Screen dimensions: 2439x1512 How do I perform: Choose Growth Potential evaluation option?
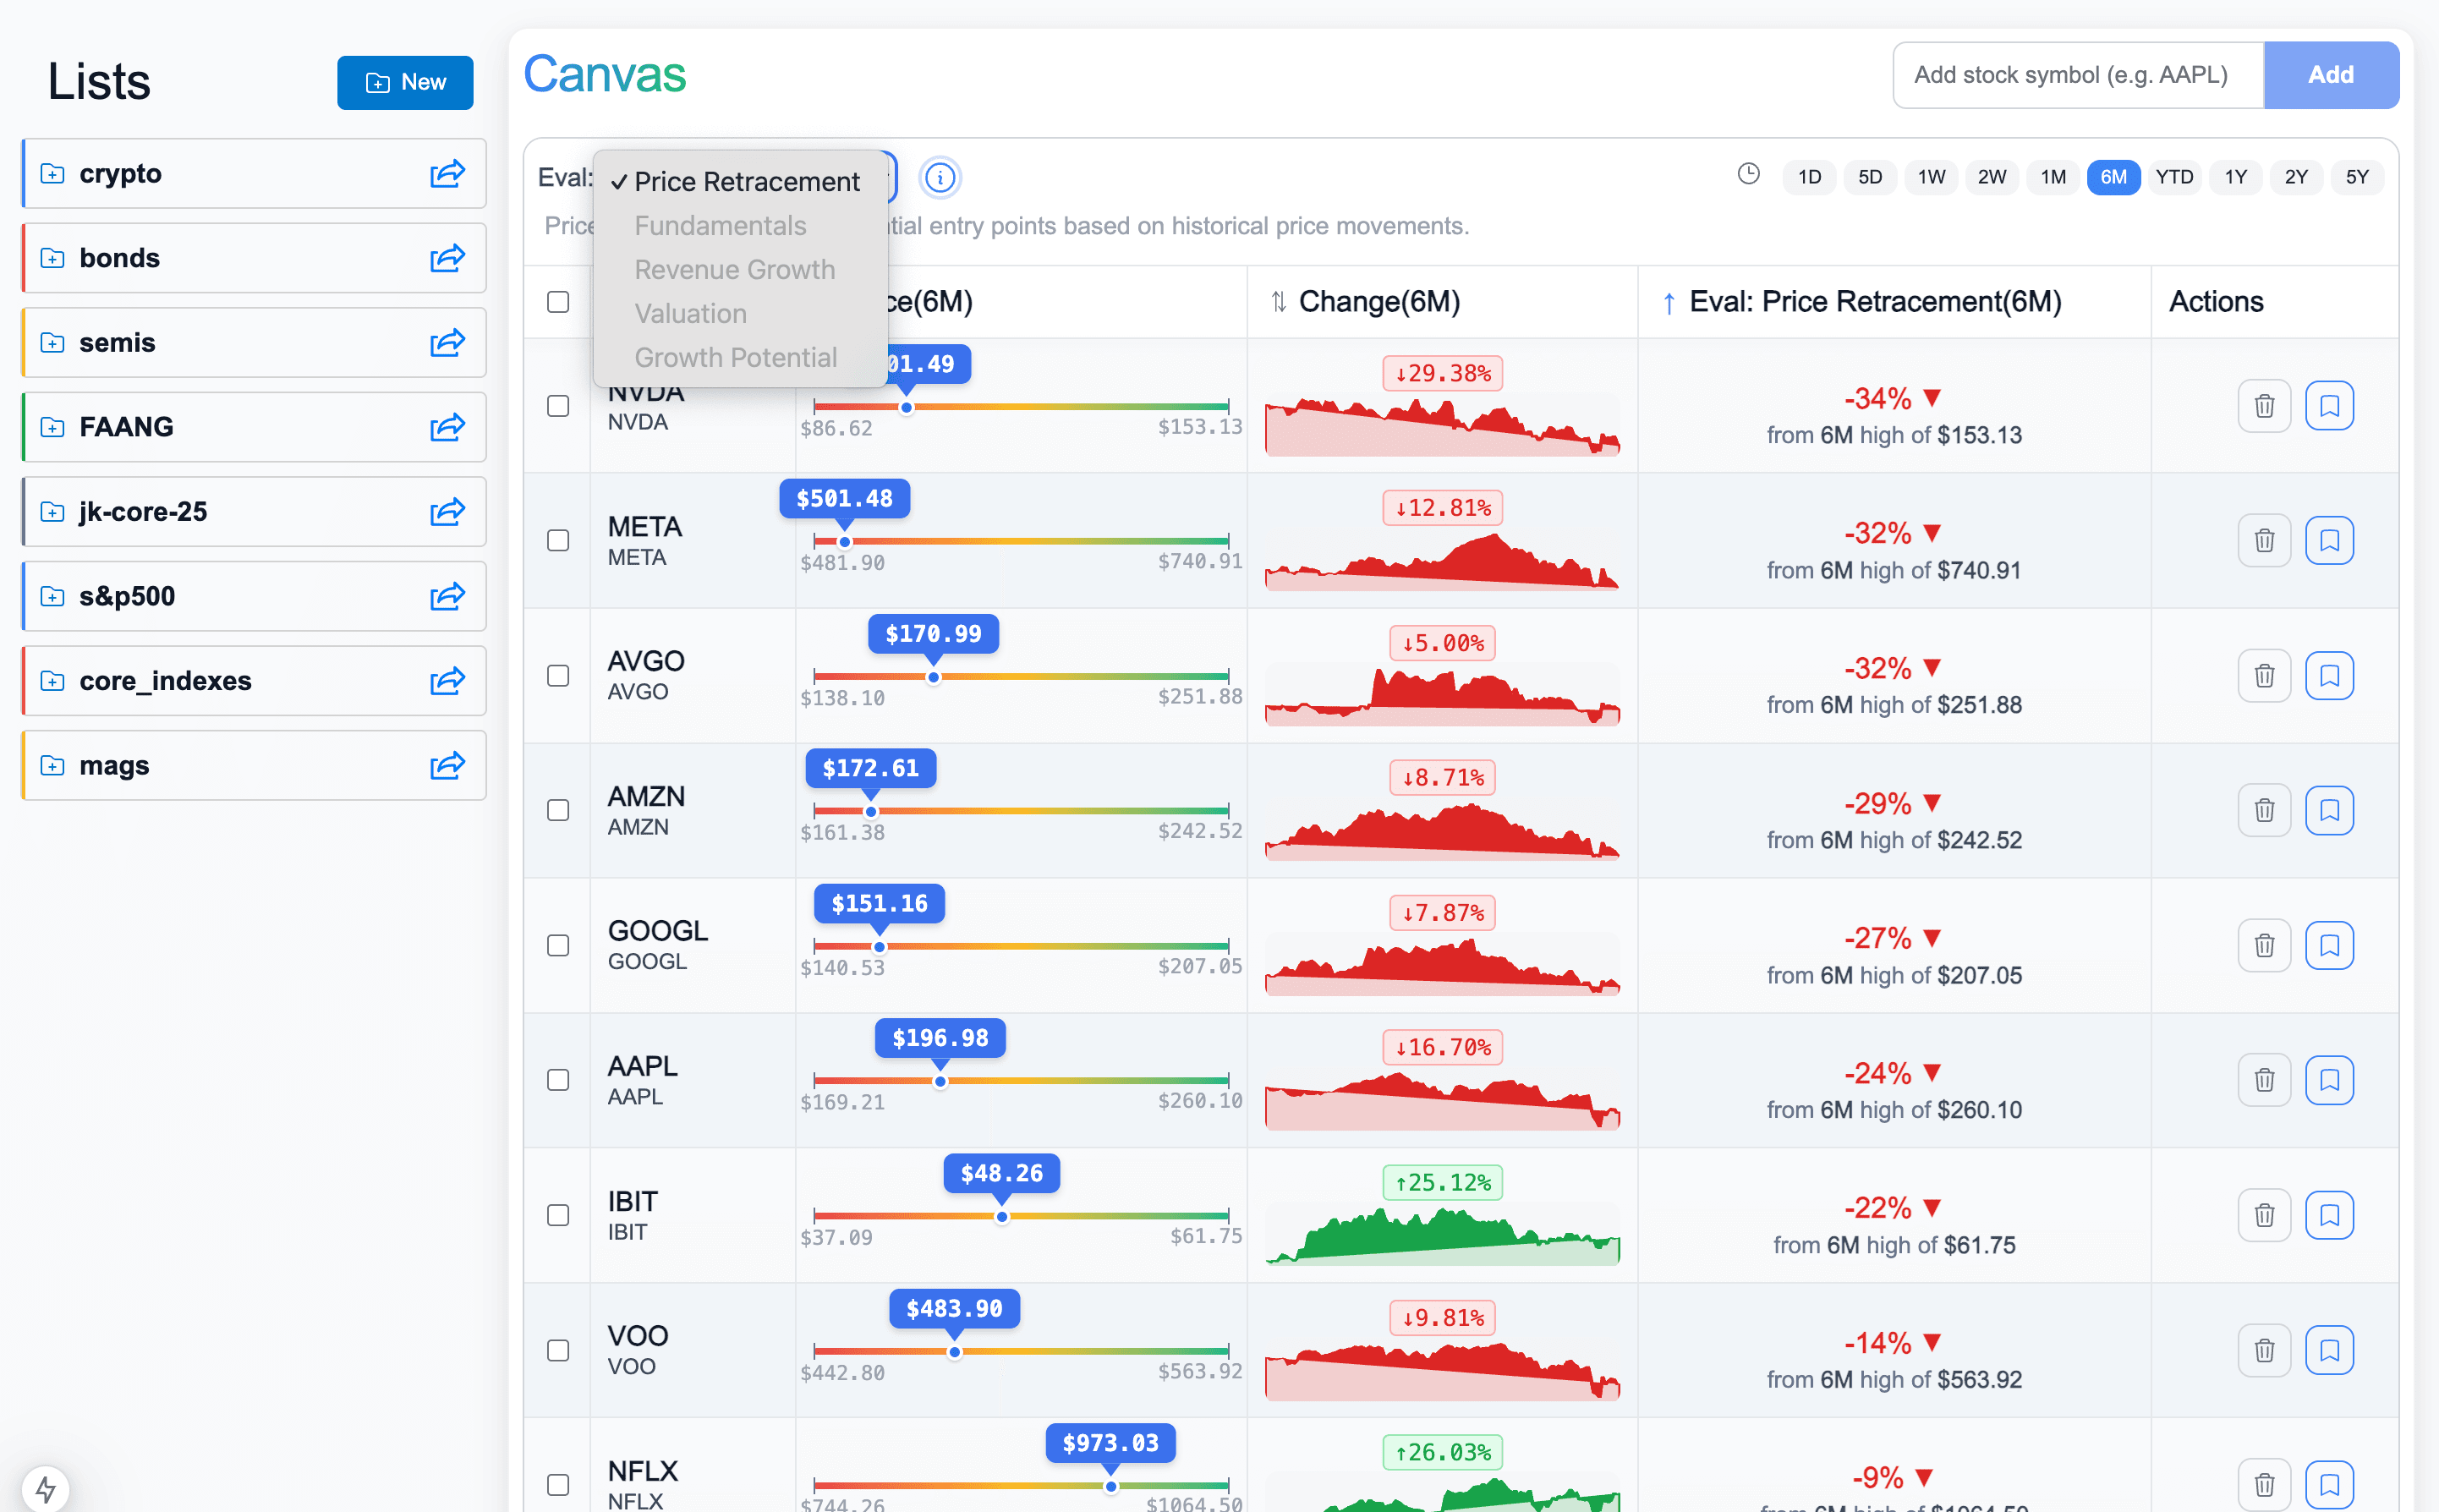[x=740, y=358]
